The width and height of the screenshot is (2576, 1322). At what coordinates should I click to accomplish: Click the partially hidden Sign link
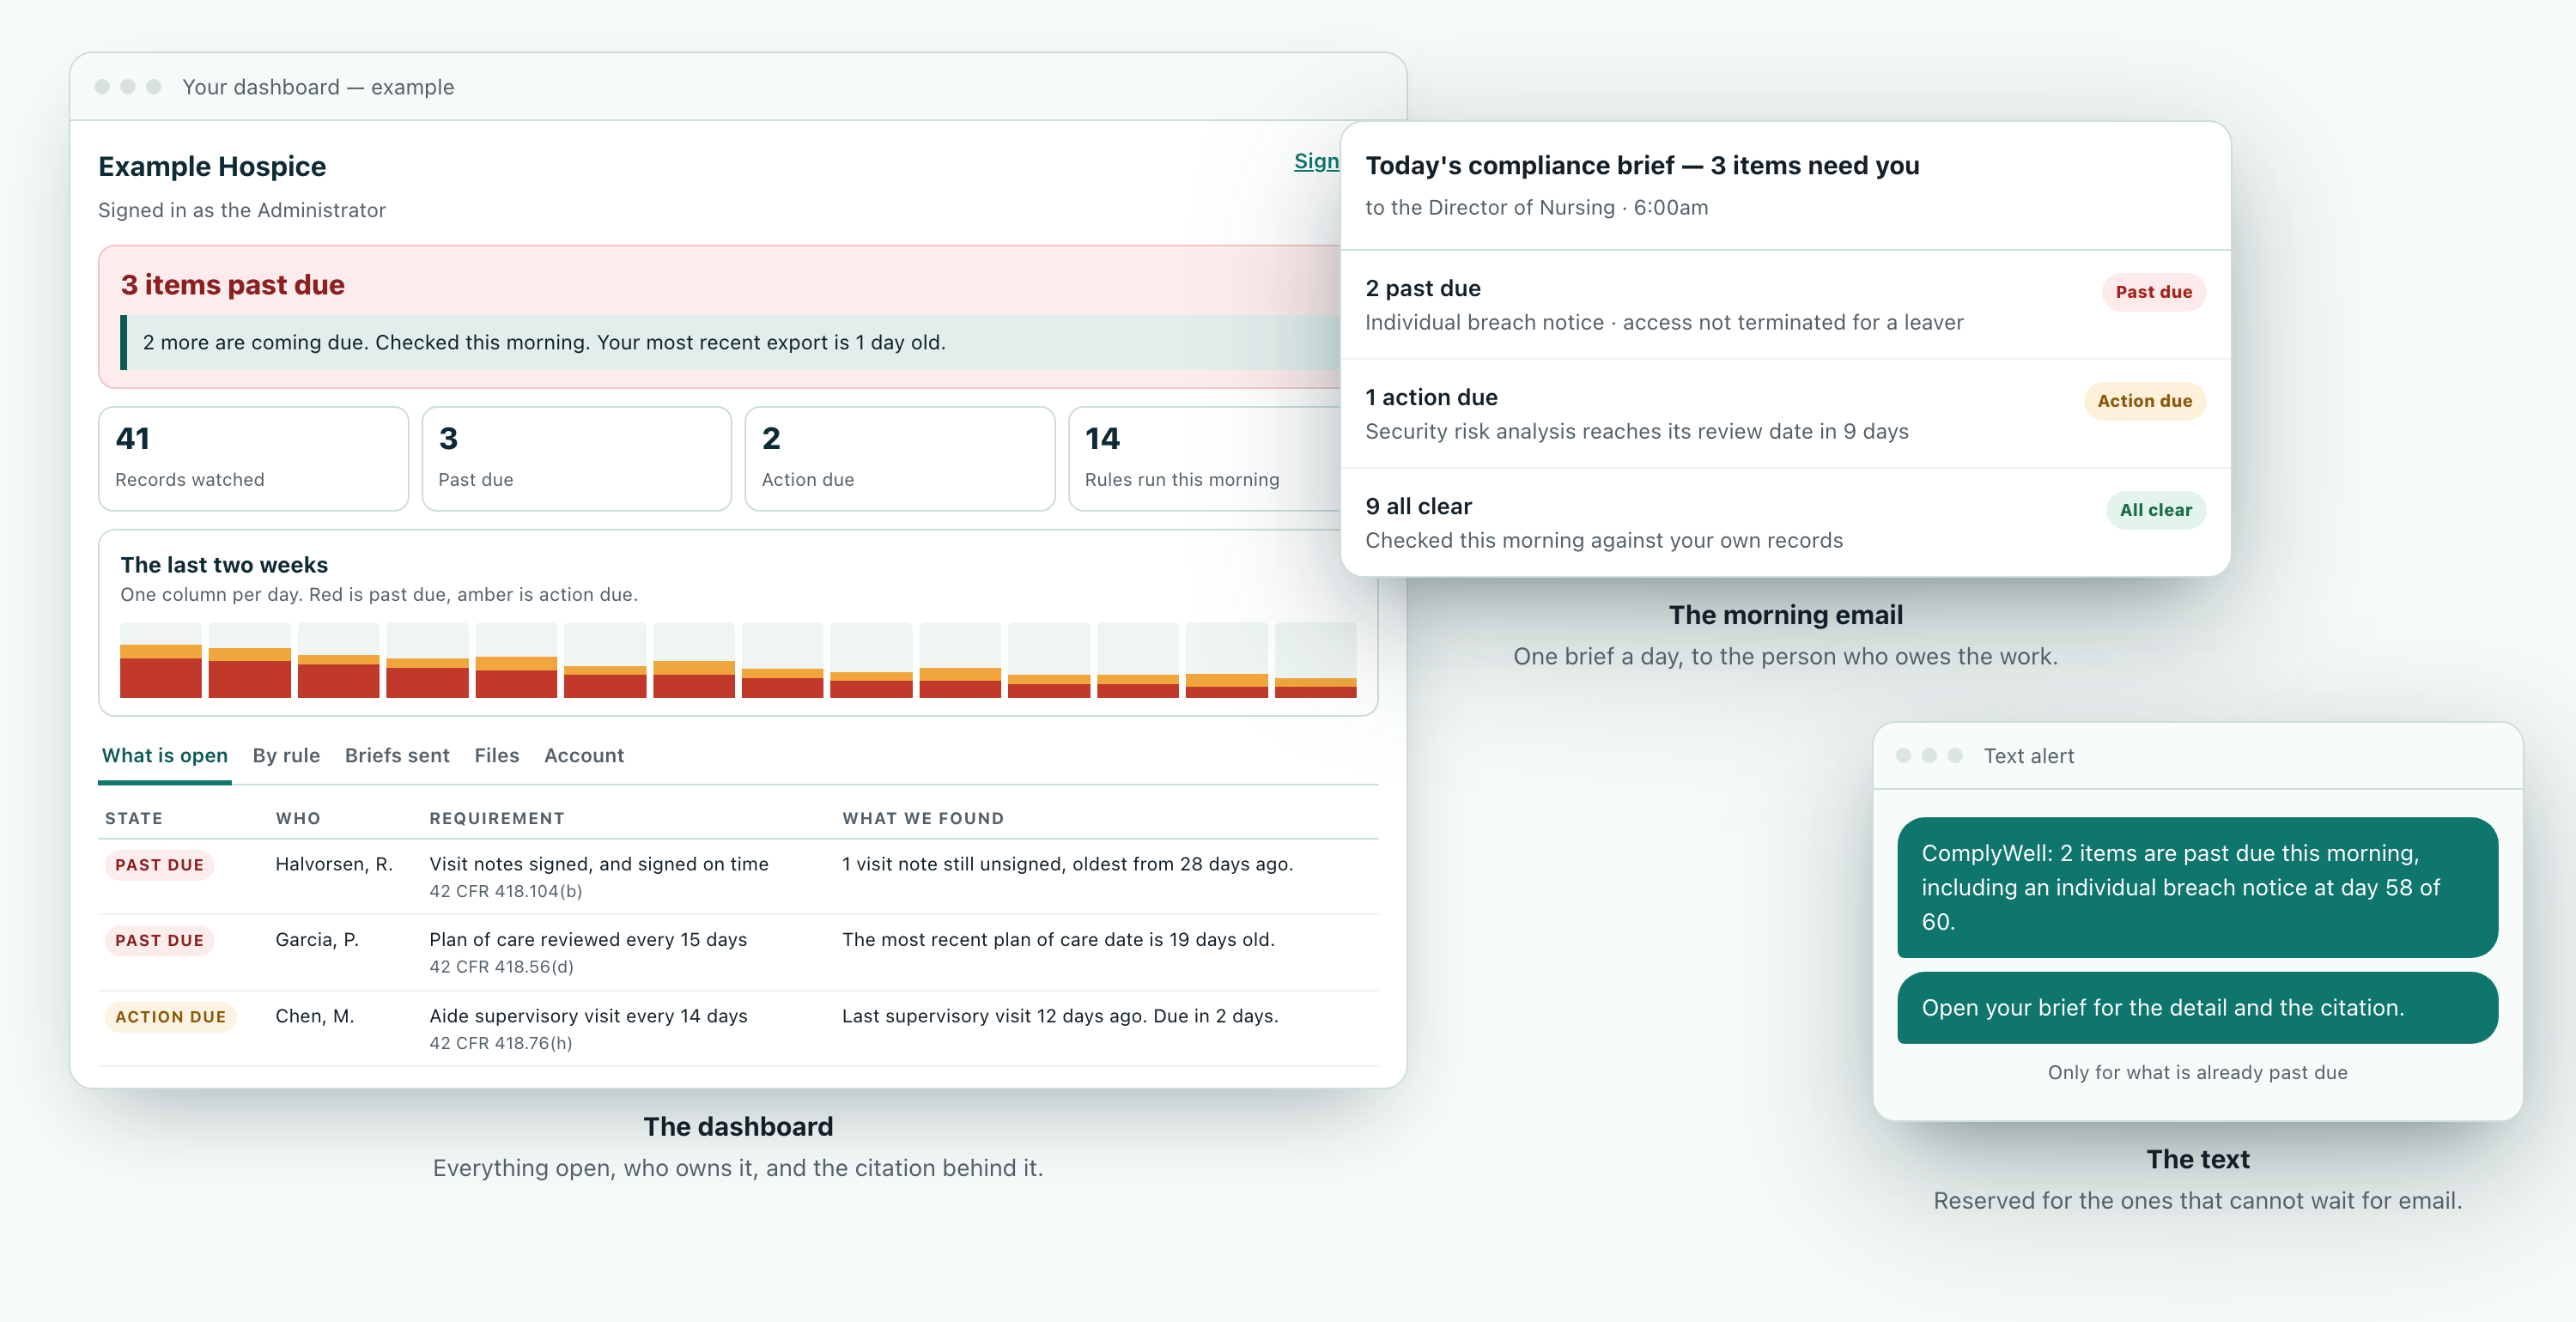(1316, 161)
